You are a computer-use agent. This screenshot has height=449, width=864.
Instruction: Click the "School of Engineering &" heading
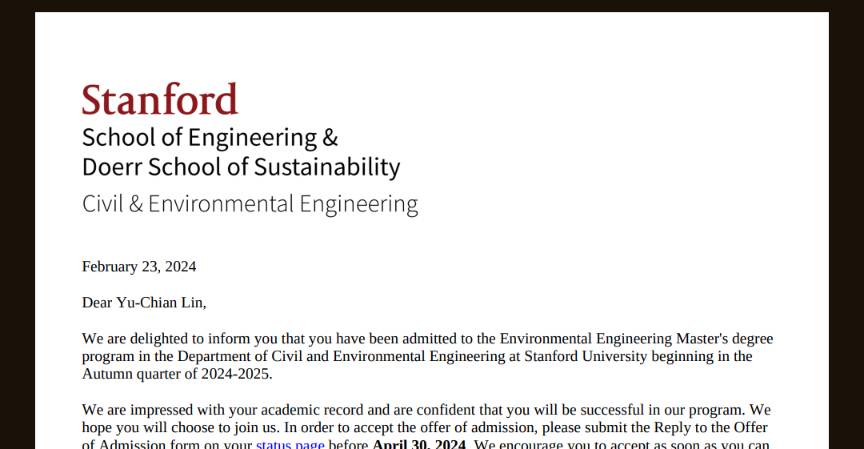(x=210, y=137)
